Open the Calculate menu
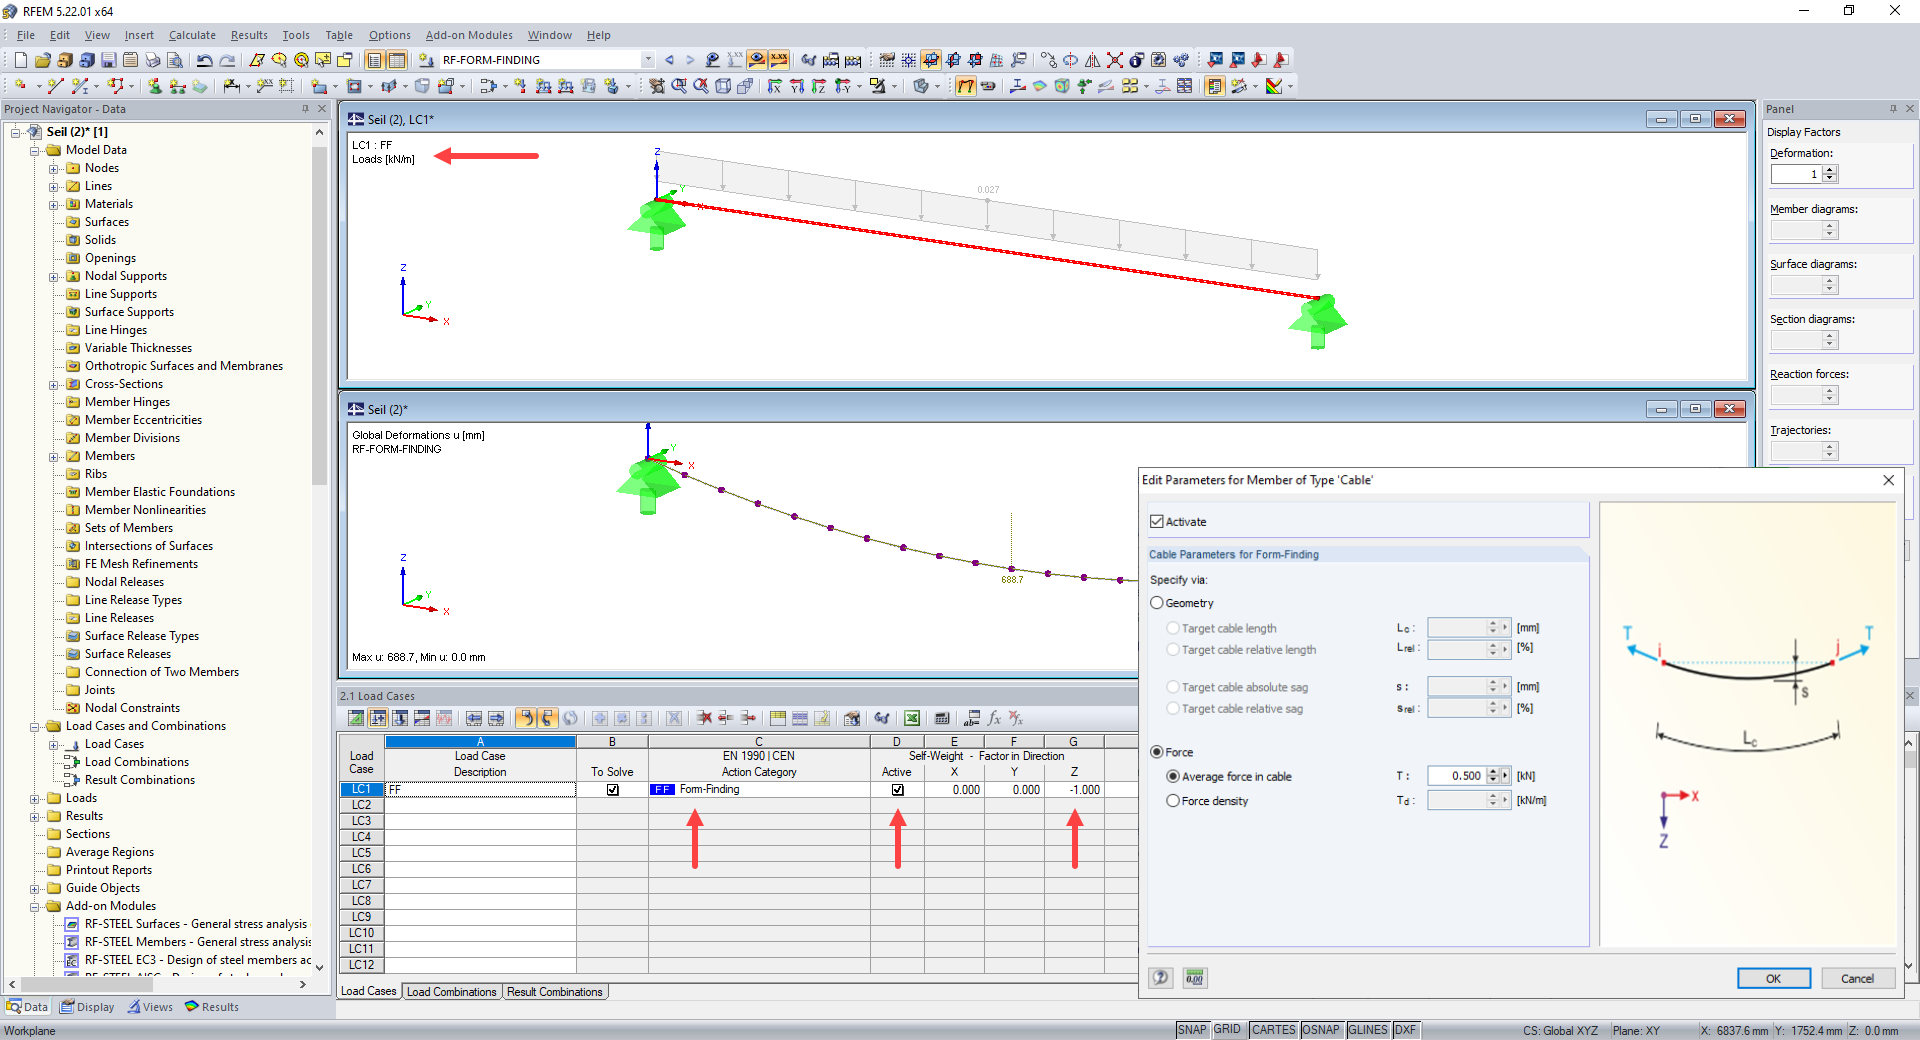The image size is (1920, 1040). (x=192, y=35)
